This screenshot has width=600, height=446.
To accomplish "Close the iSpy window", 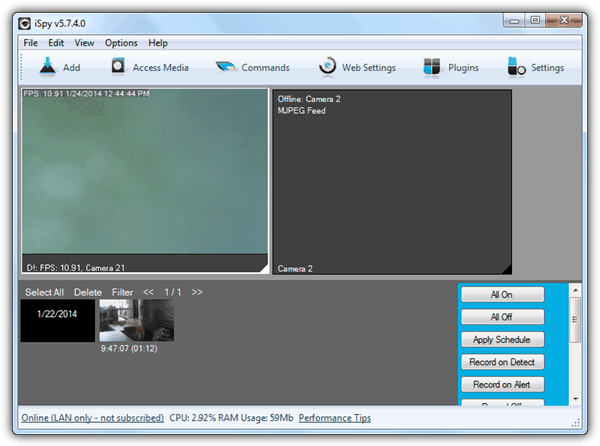I will 564,20.
